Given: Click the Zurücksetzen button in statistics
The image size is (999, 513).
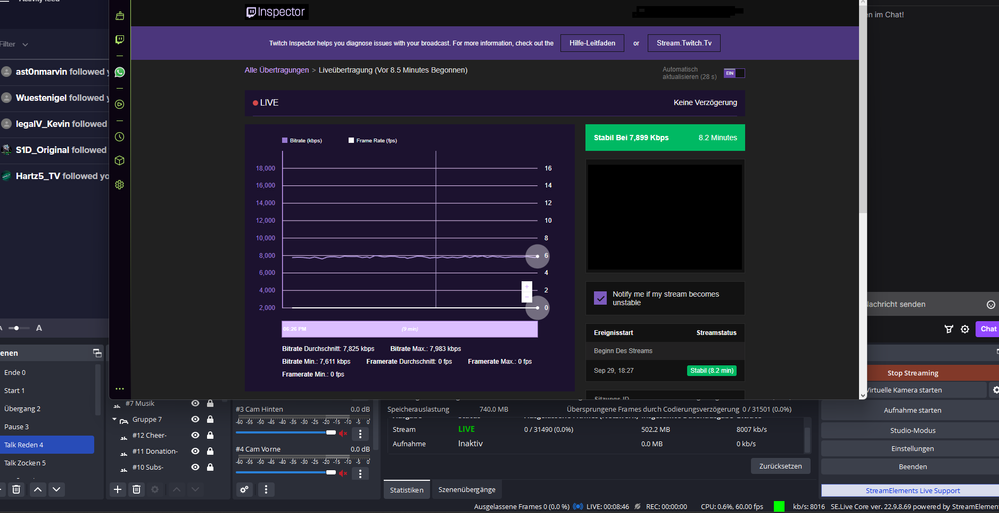Looking at the screenshot, I should click(x=780, y=466).
